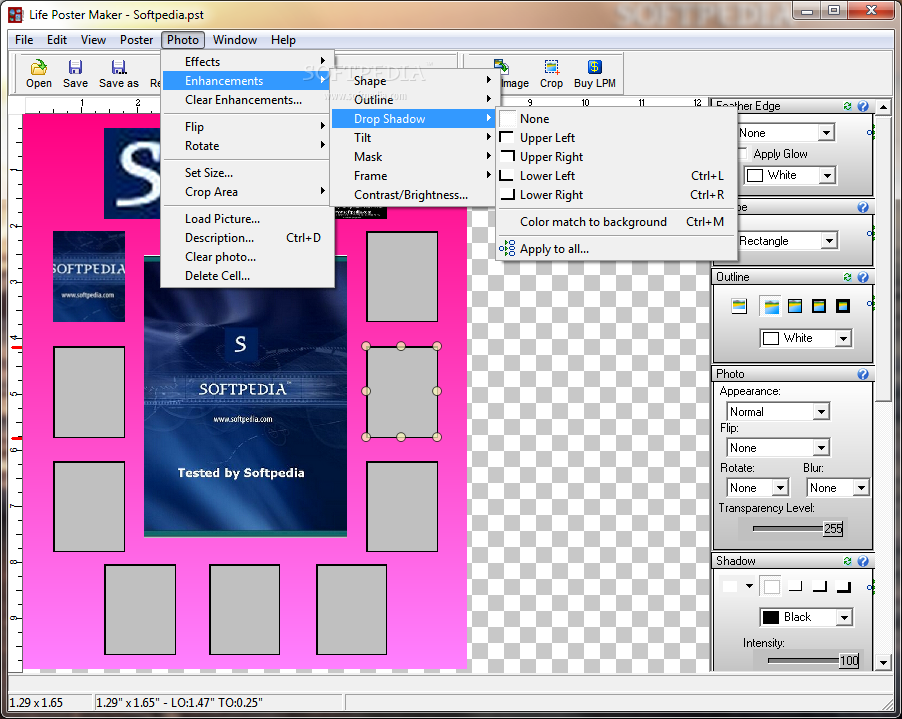This screenshot has width=902, height=719.
Task: Choose Delete Cell... in Photo menu
Action: (247, 276)
